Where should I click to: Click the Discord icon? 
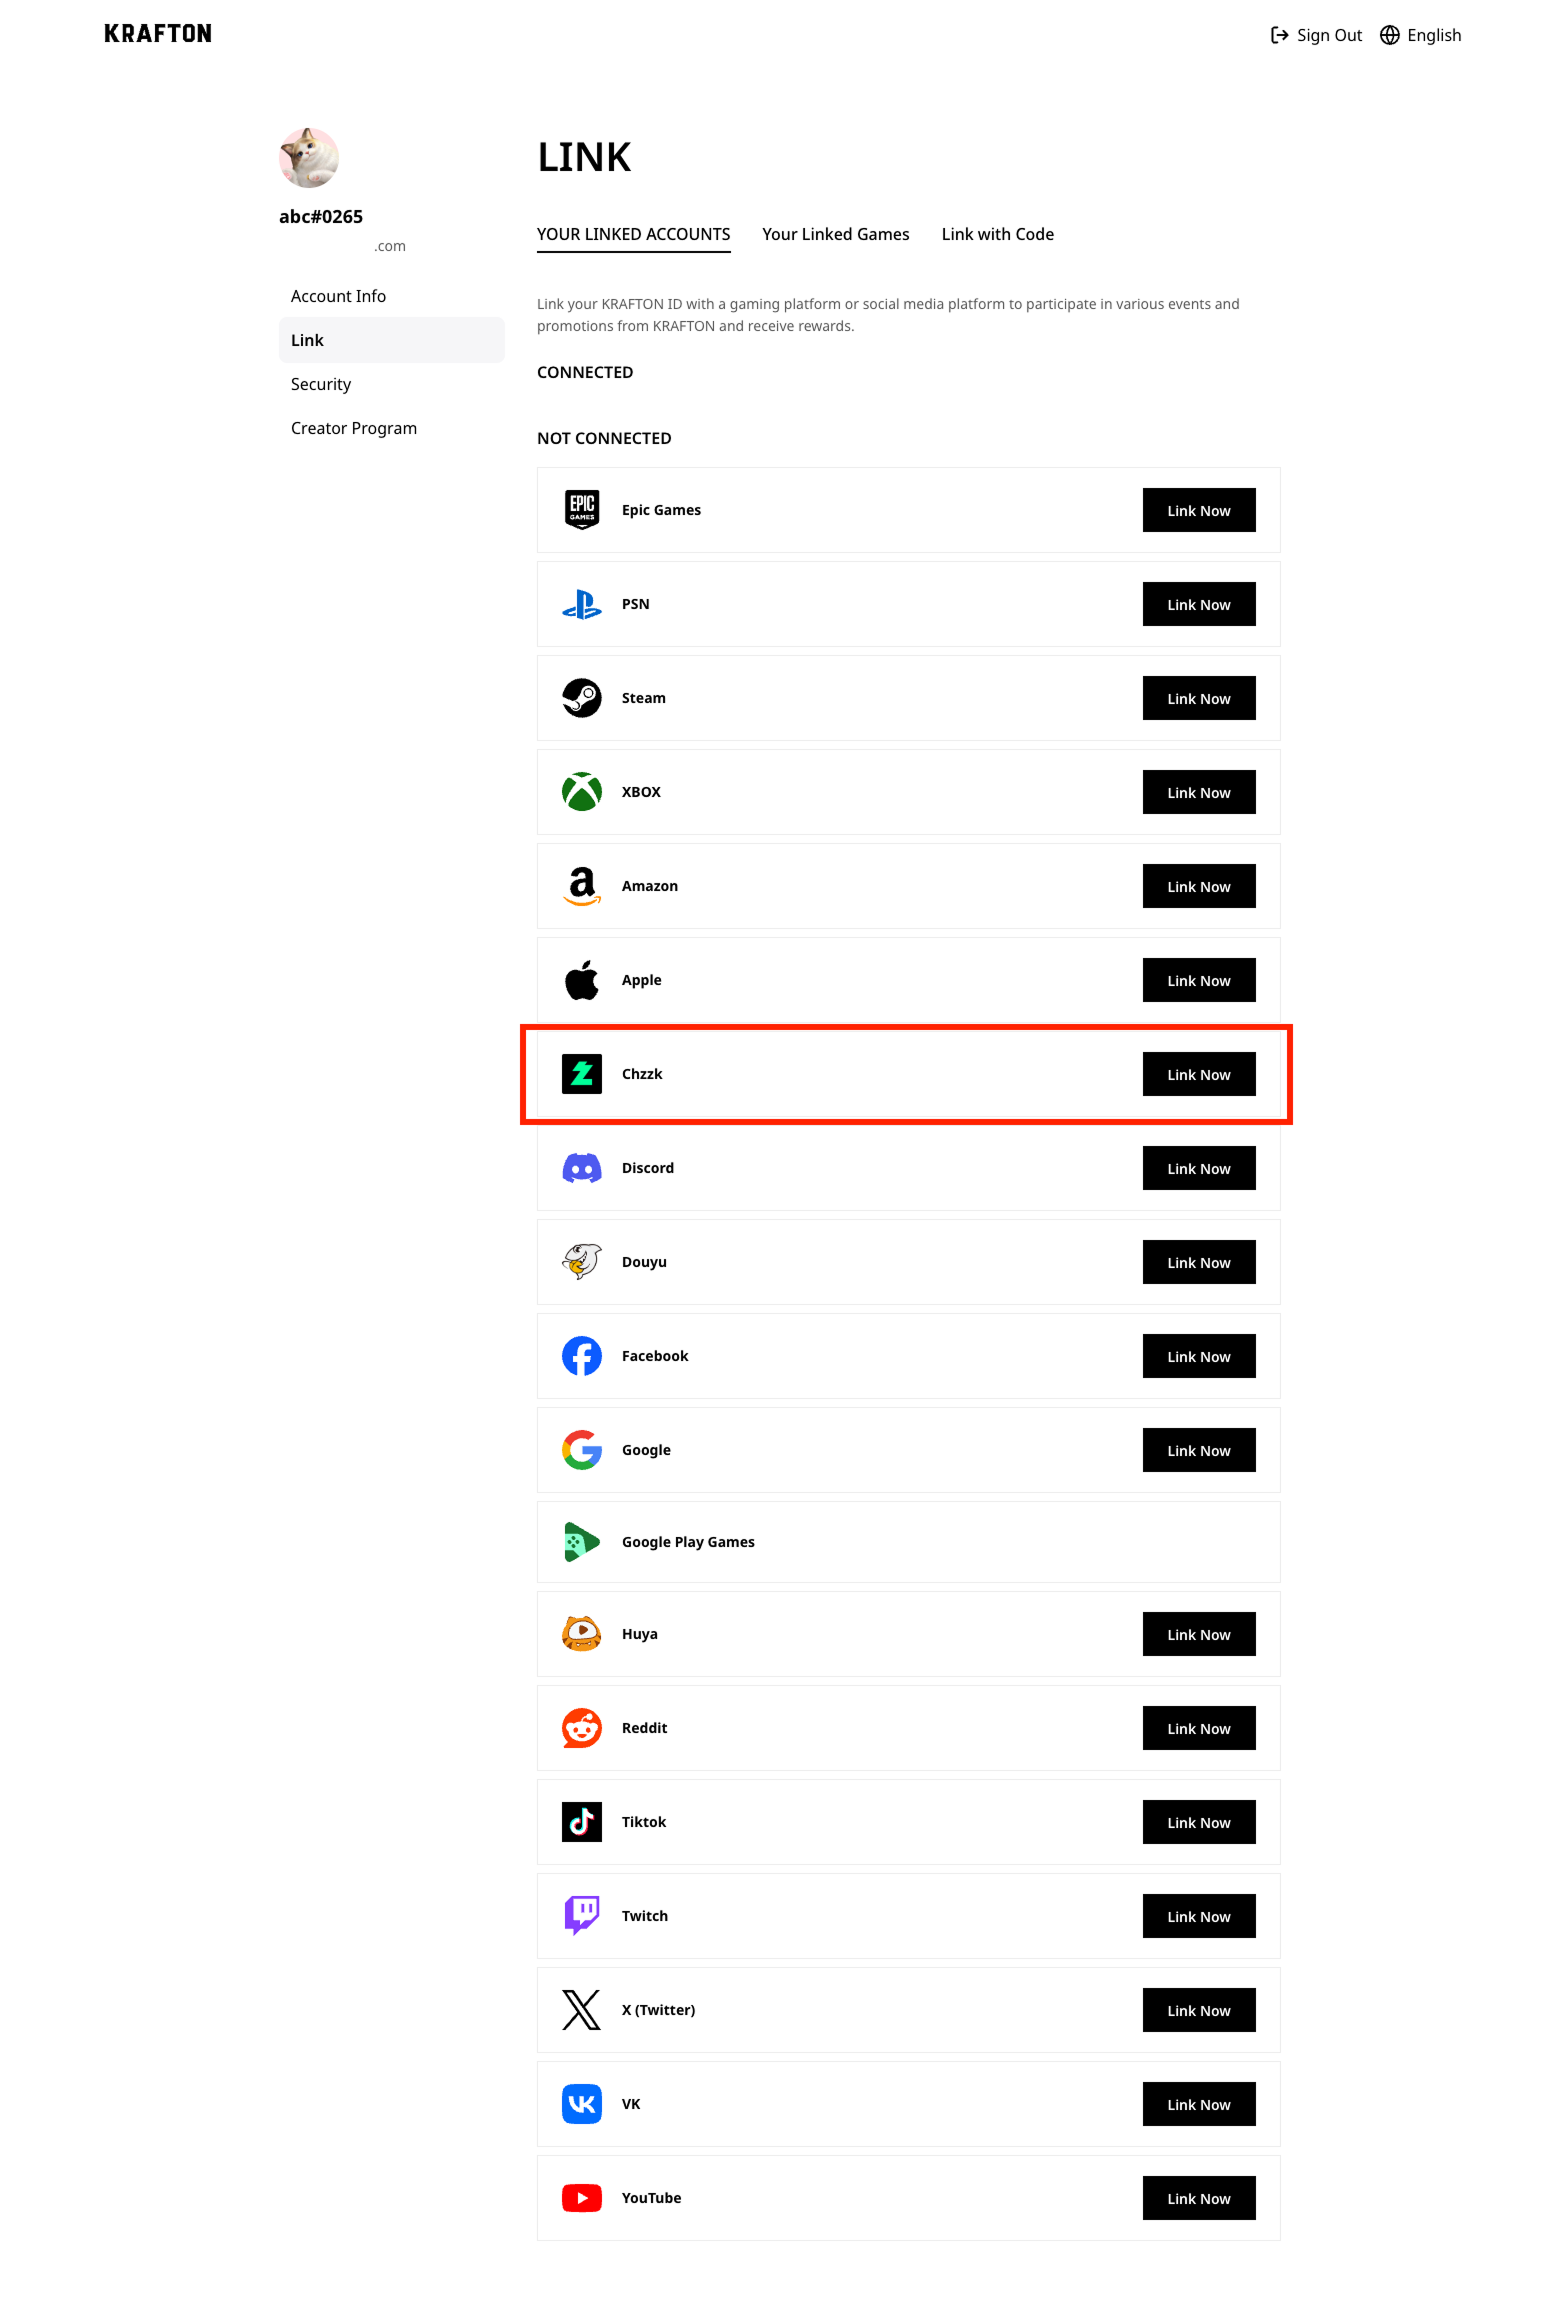point(581,1167)
